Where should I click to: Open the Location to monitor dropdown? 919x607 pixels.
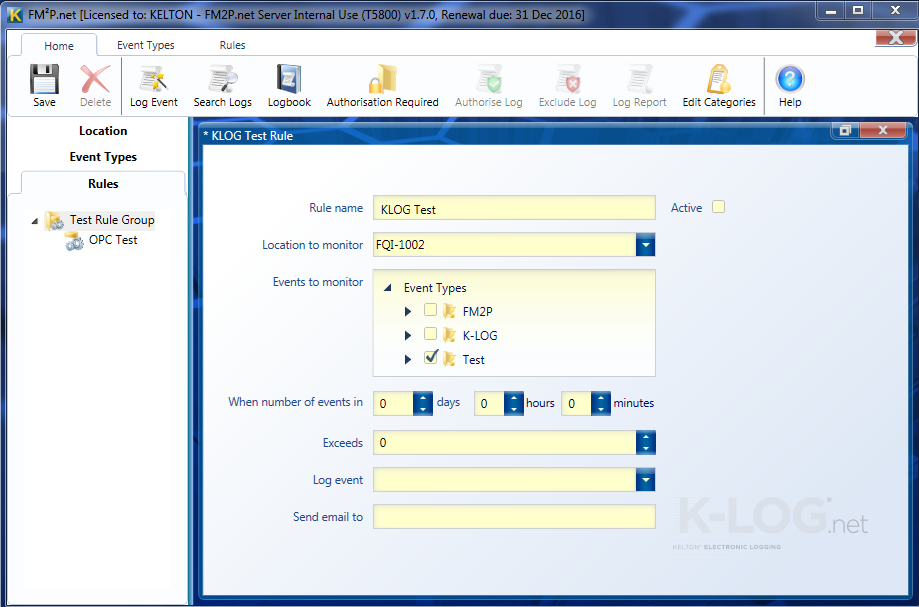(x=645, y=245)
